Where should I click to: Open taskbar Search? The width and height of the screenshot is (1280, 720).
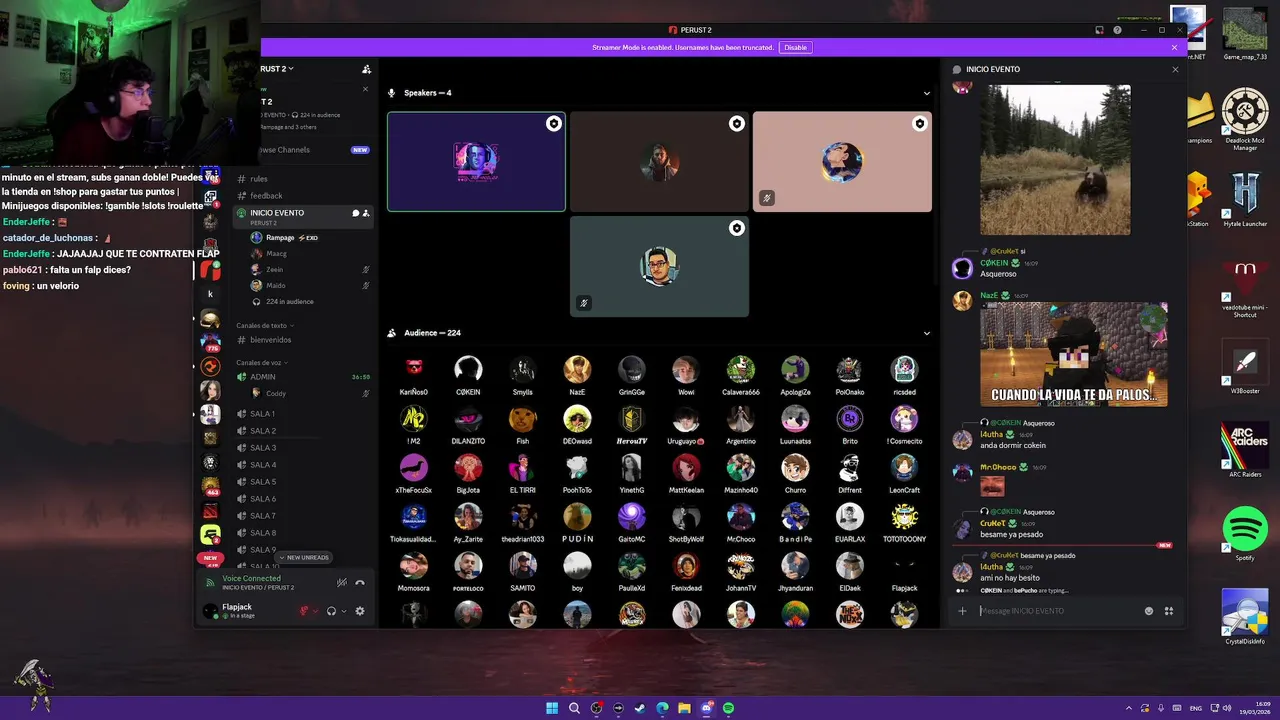(574, 708)
